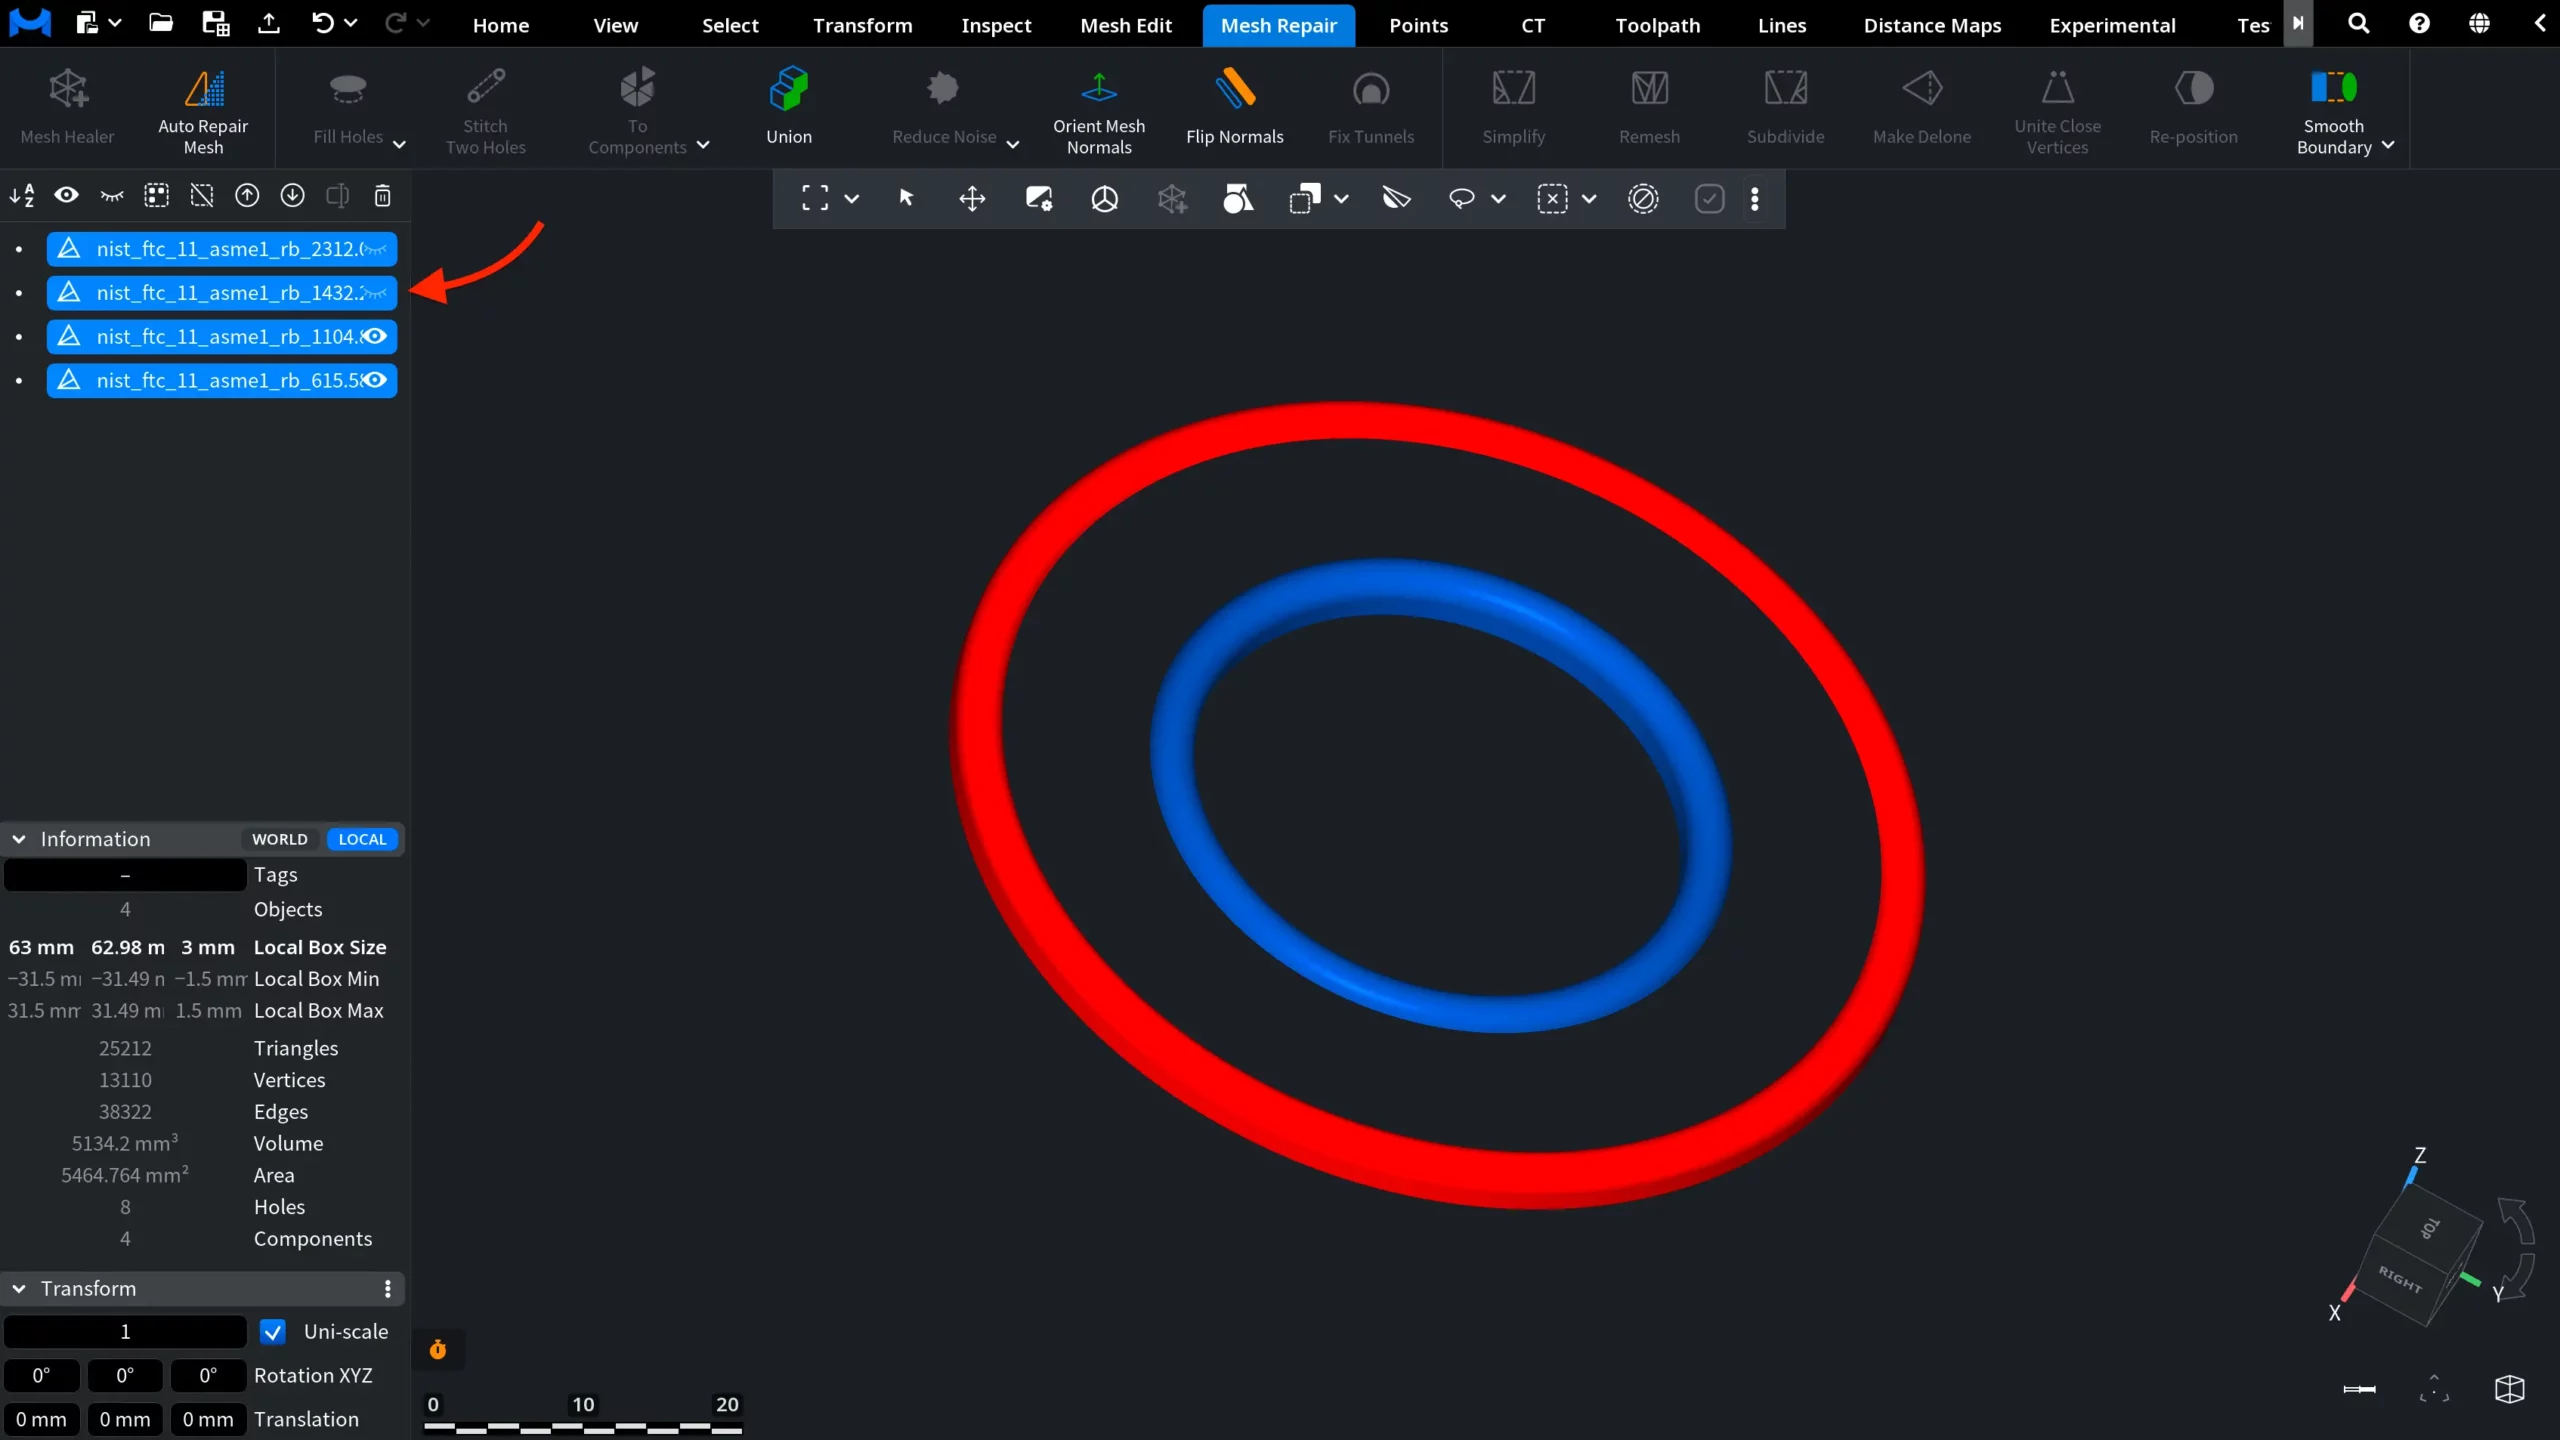Open Transform panel three-dot menu
This screenshot has width=2560, height=1440.
coord(387,1288)
